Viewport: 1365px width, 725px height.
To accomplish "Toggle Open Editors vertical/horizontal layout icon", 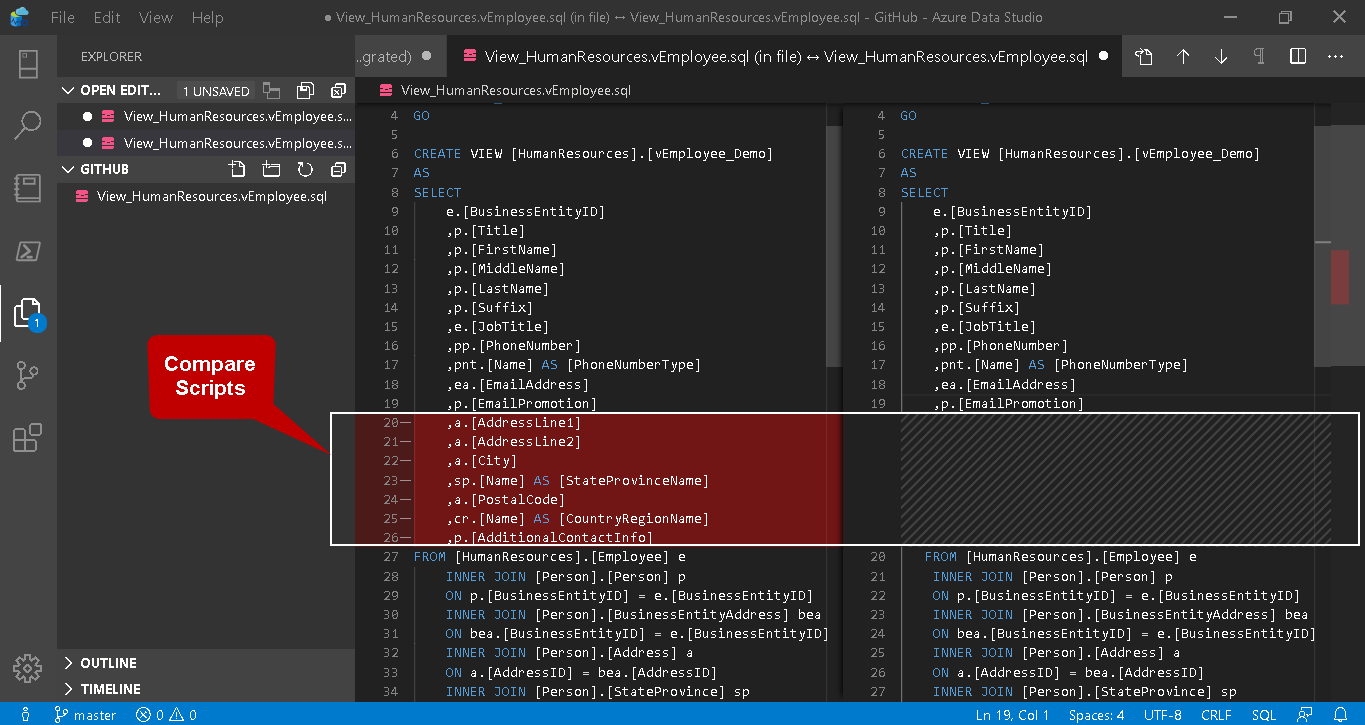I will coord(271,91).
